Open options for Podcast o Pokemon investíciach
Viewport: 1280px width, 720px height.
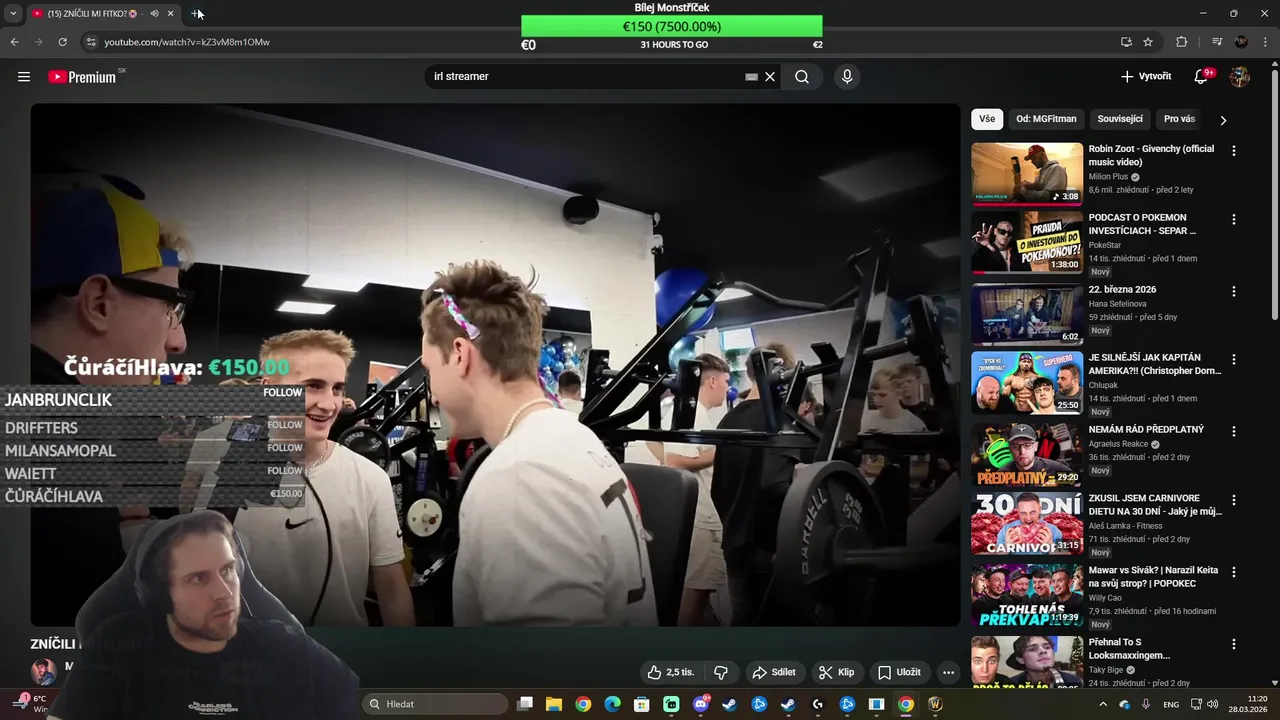(x=1233, y=220)
